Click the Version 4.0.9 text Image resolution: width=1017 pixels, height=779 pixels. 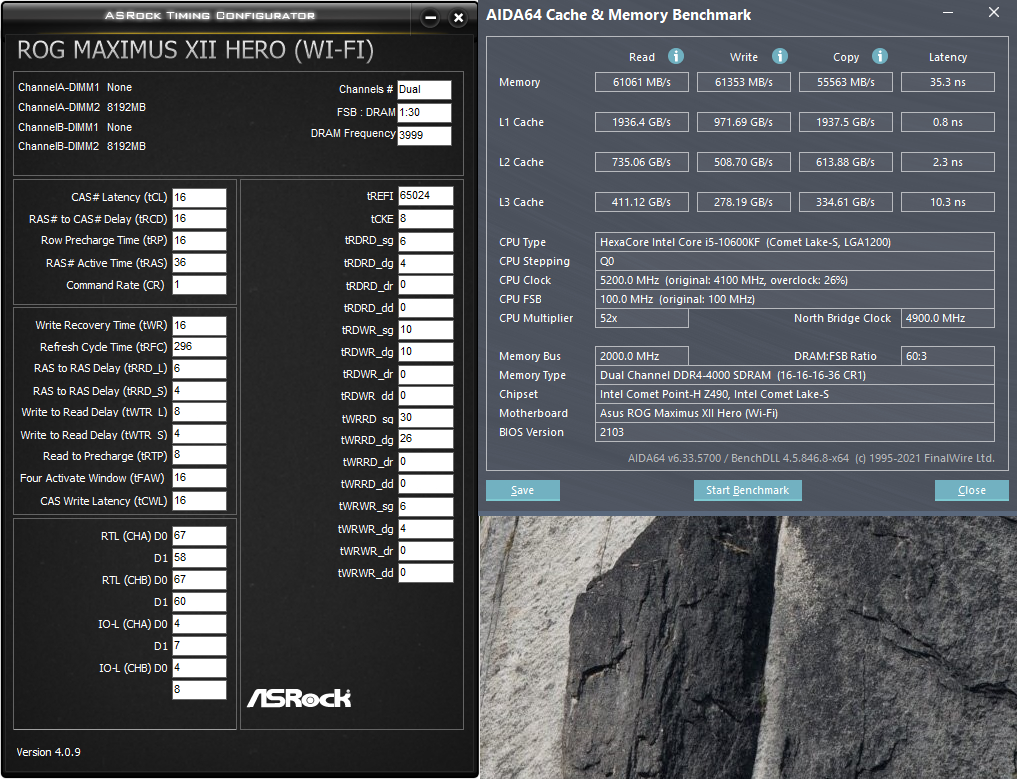coord(49,752)
